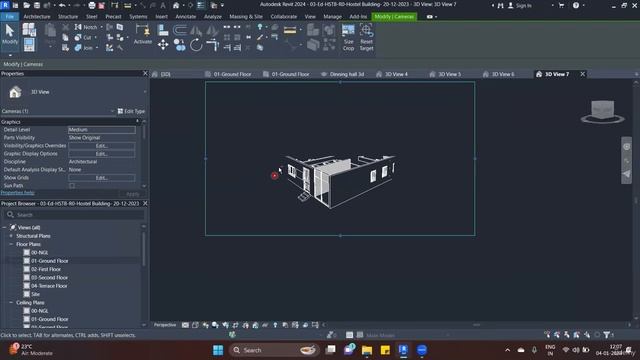Open the Annotate ribbon tab
The width and height of the screenshot is (640, 360).
pyautogui.click(x=186, y=17)
